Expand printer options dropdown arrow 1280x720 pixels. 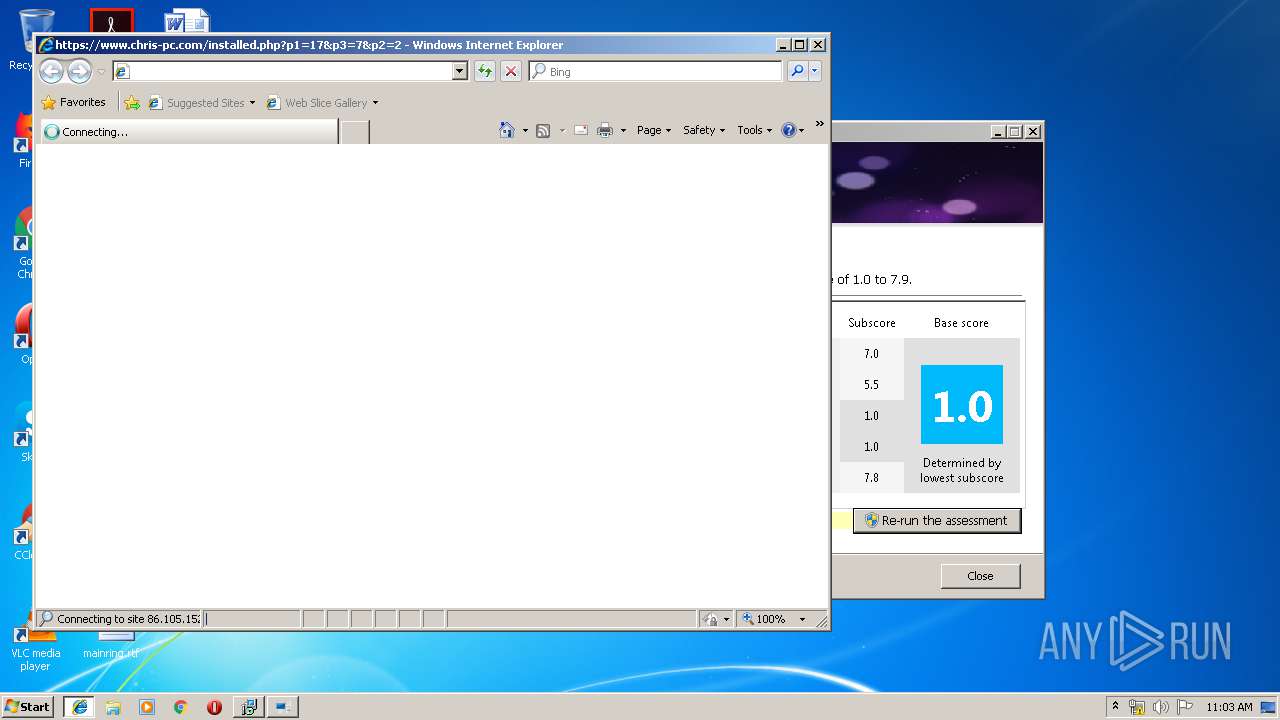pyautogui.click(x=623, y=130)
